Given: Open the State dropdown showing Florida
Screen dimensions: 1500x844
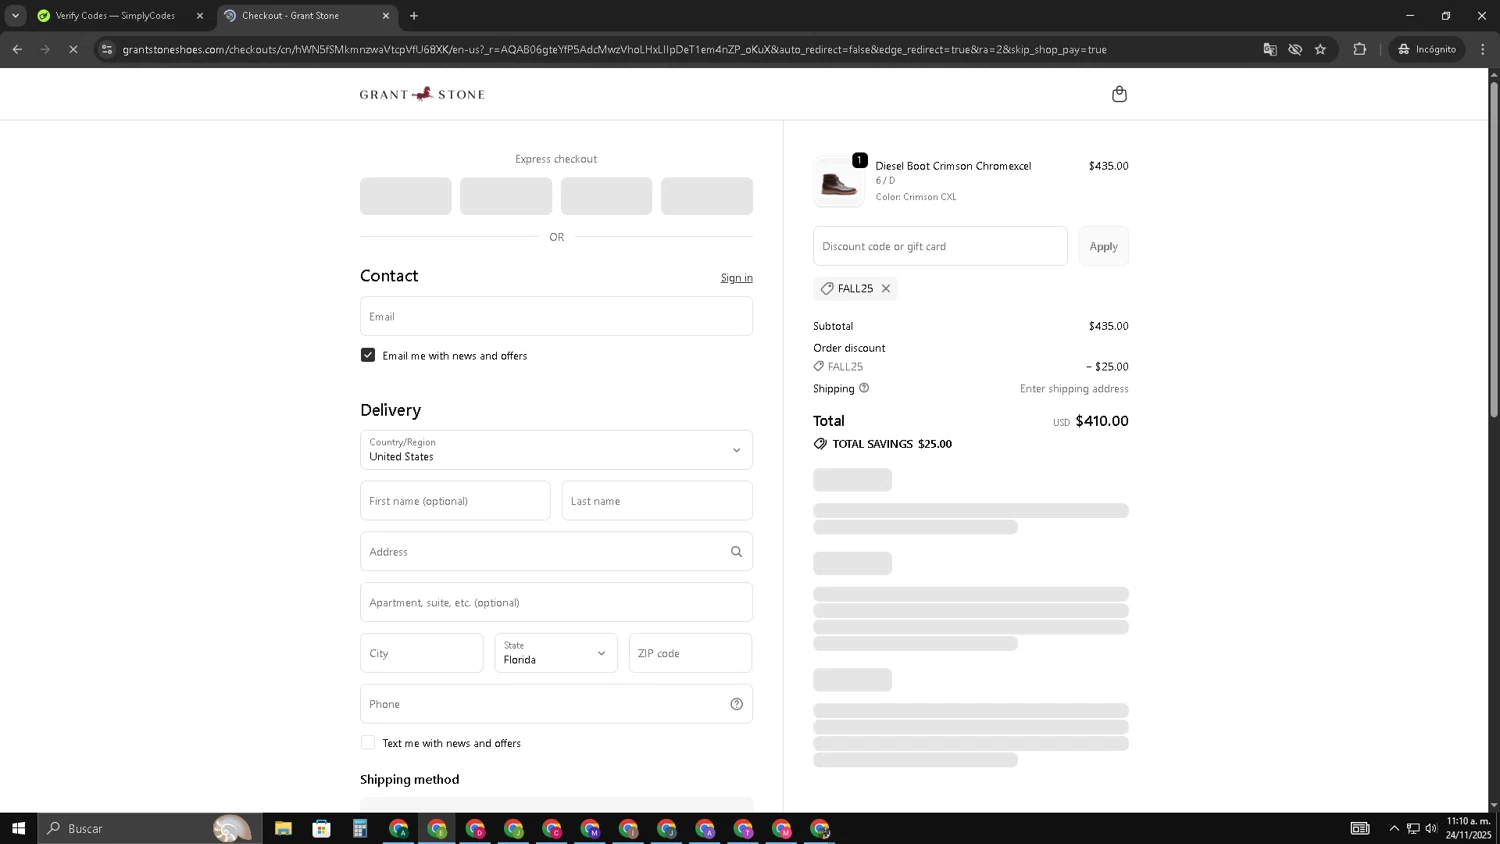Looking at the screenshot, I should 556,653.
